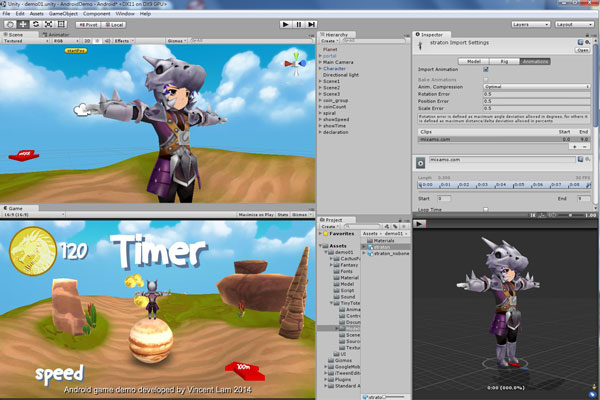Open the GameObject menu
The width and height of the screenshot is (600, 400).
(63, 13)
